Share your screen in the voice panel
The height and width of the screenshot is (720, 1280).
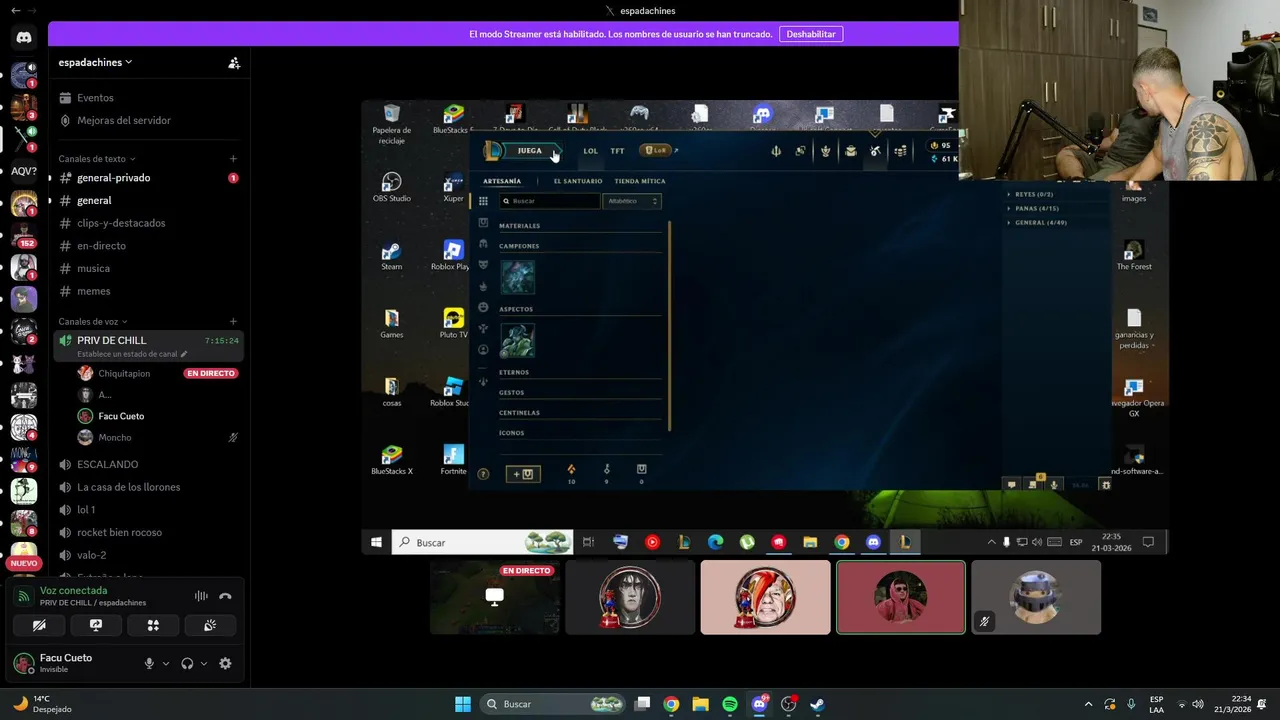coord(96,625)
